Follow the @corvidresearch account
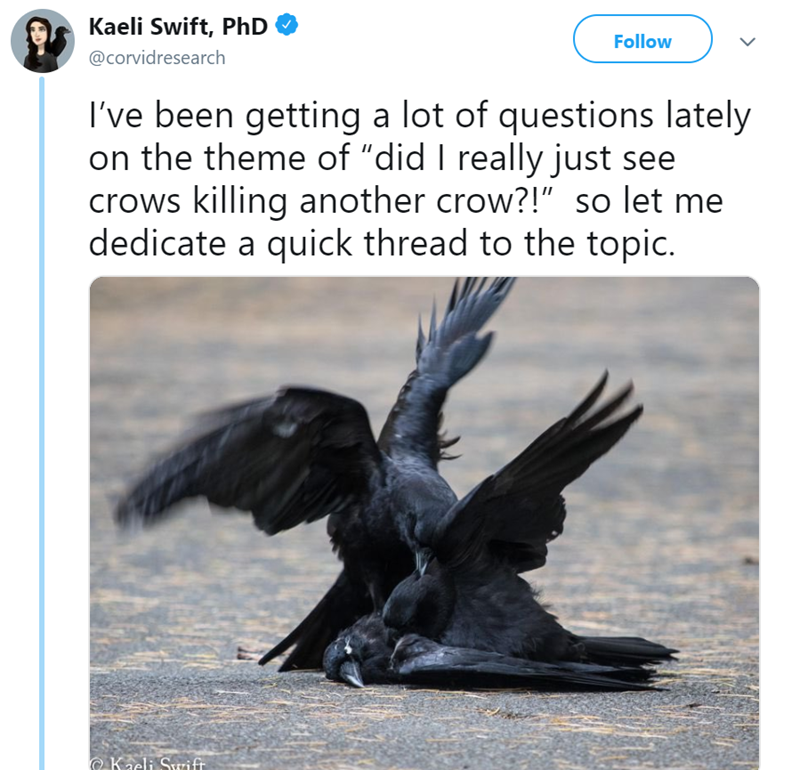 pos(642,39)
